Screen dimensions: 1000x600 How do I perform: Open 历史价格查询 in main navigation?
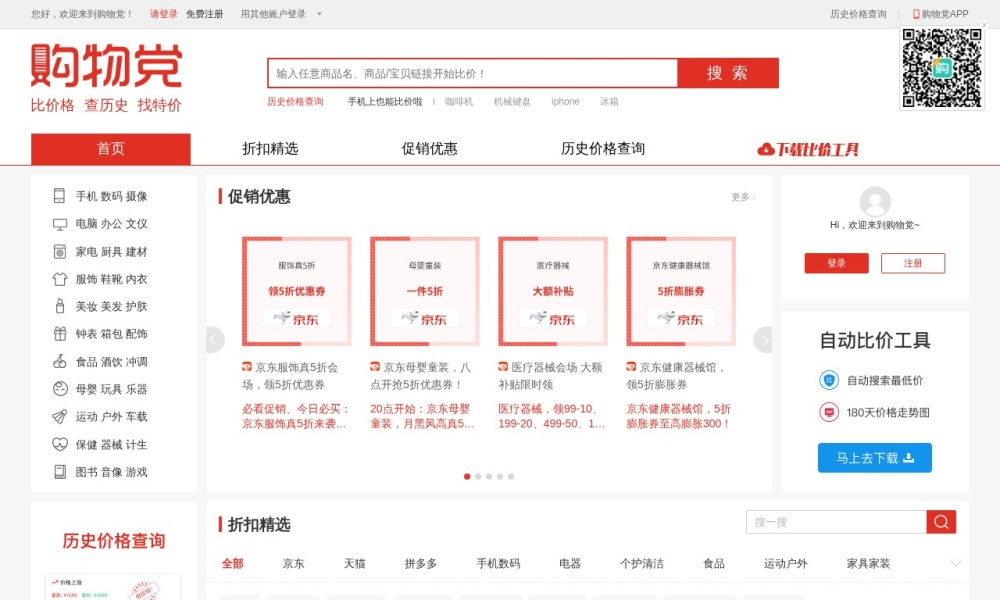point(603,149)
